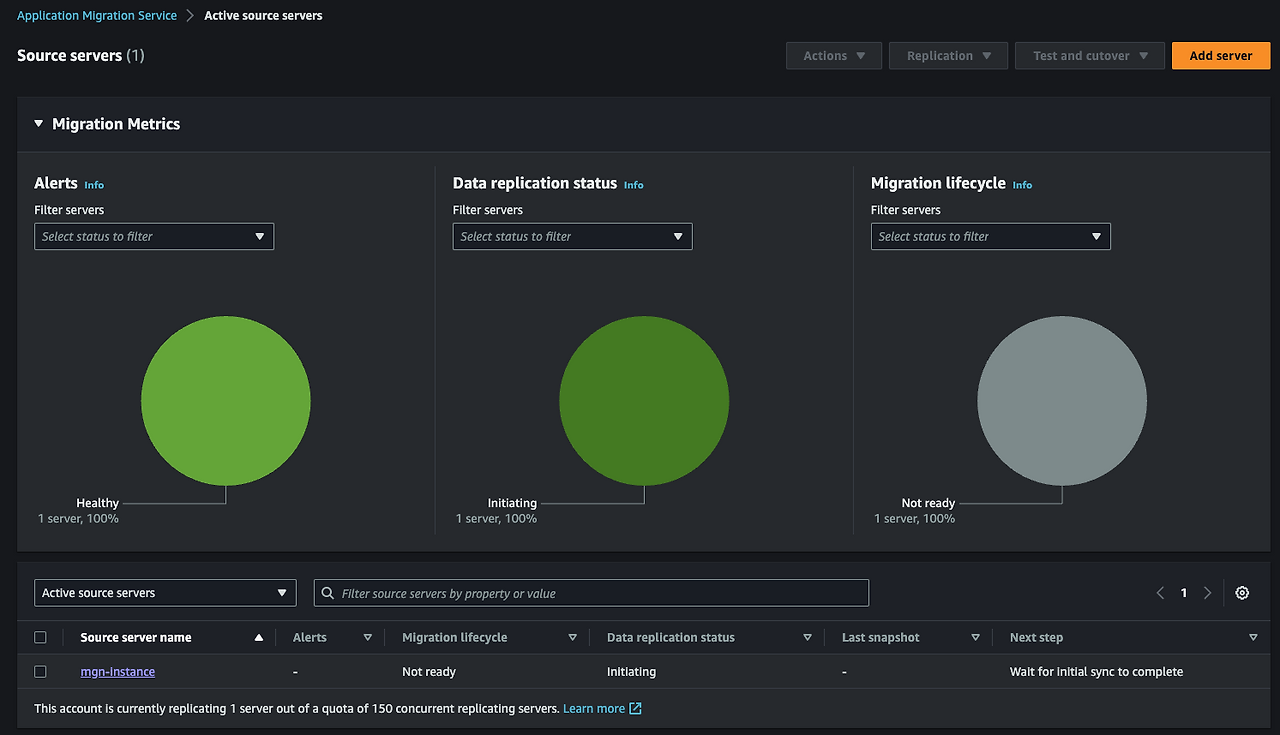Viewport: 1280px width, 735px height.
Task: Sort Migration lifecycle column arrow
Action: point(572,637)
